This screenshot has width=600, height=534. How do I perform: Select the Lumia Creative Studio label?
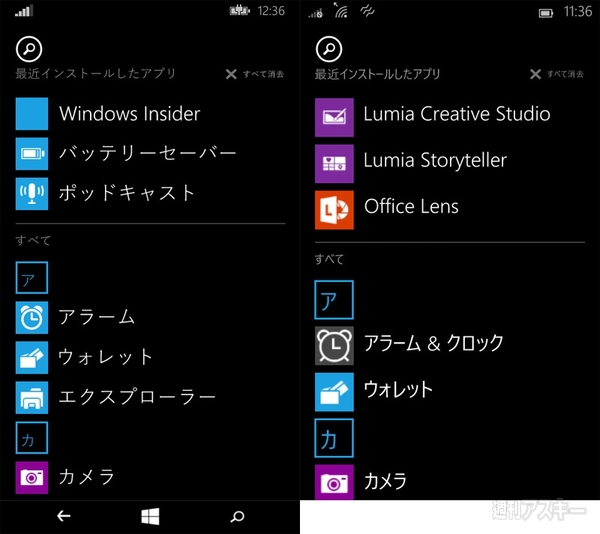(457, 114)
